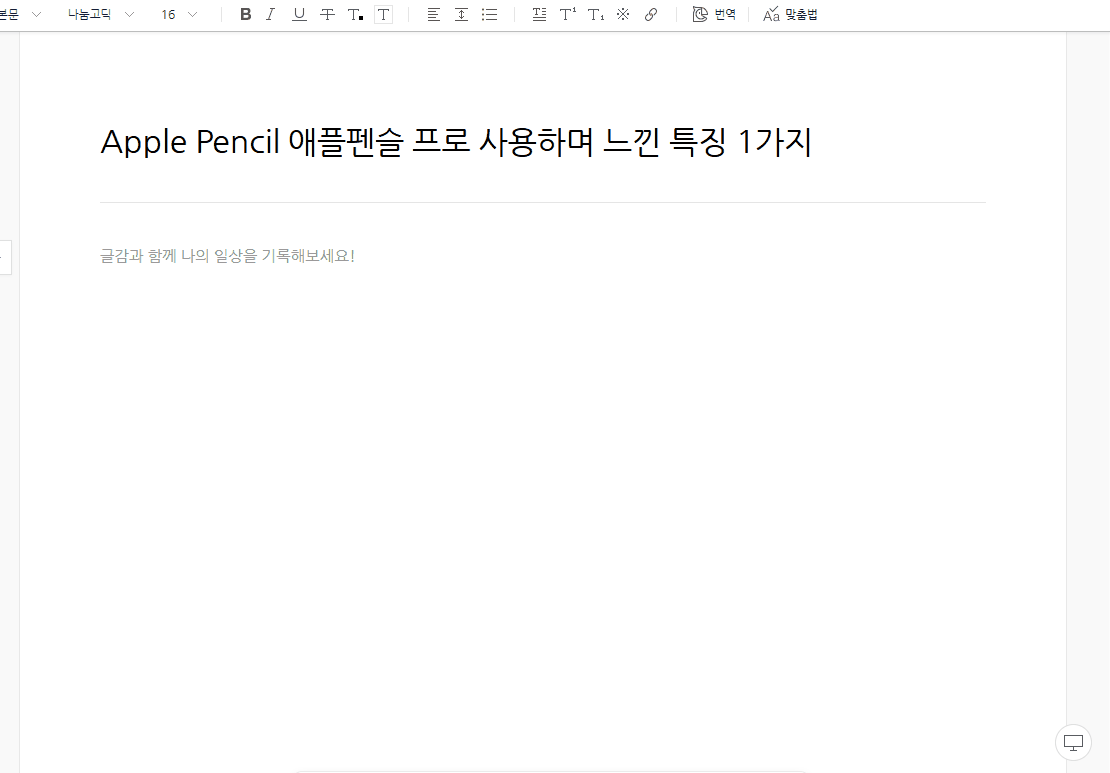Expand the collapsed left side panel tab
Image resolution: width=1110 pixels, height=773 pixels.
pos(5,257)
